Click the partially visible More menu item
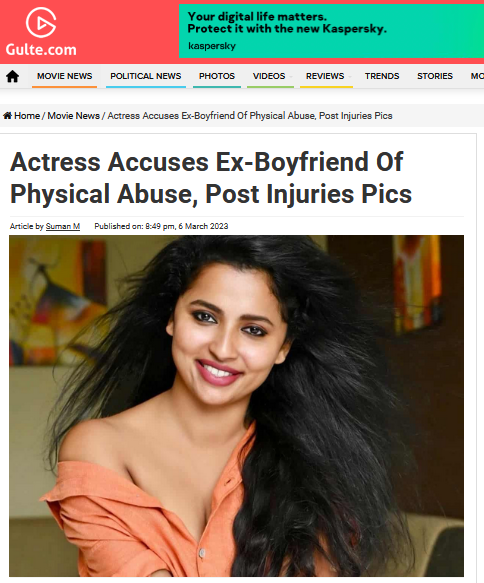484x583 pixels. [477, 76]
